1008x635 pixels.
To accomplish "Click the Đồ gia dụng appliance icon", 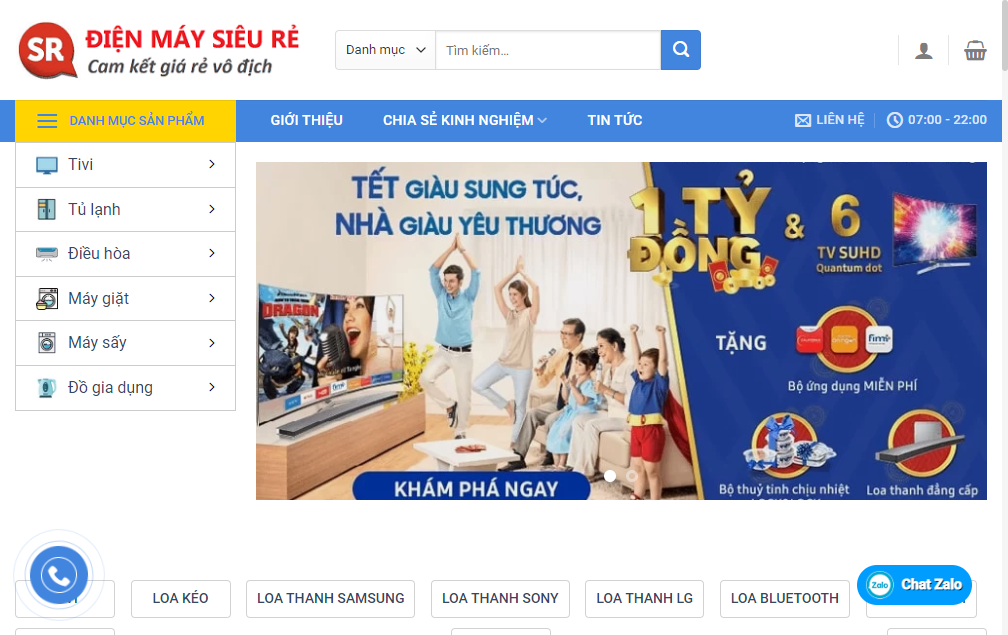I will pos(46,388).
